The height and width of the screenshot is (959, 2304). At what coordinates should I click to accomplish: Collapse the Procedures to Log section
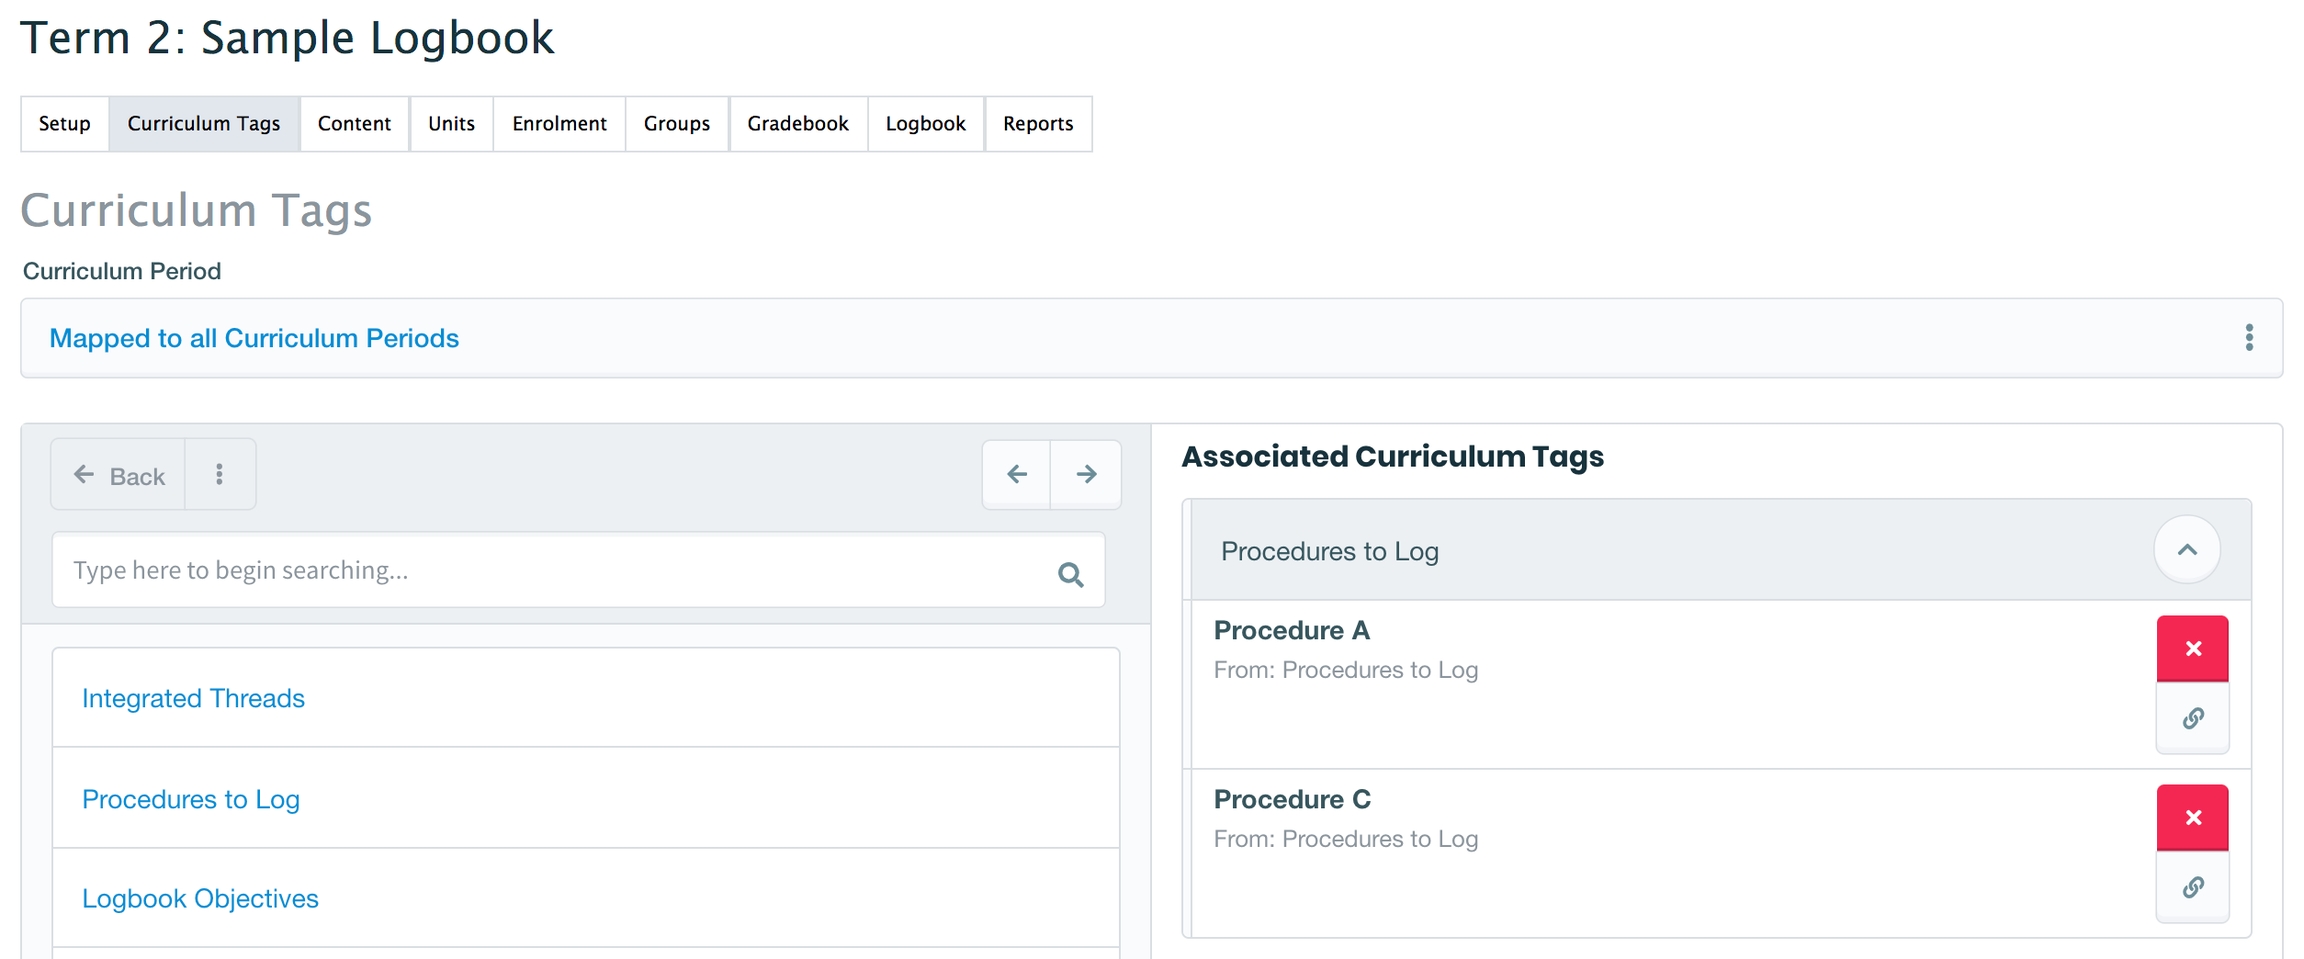pos(2187,550)
